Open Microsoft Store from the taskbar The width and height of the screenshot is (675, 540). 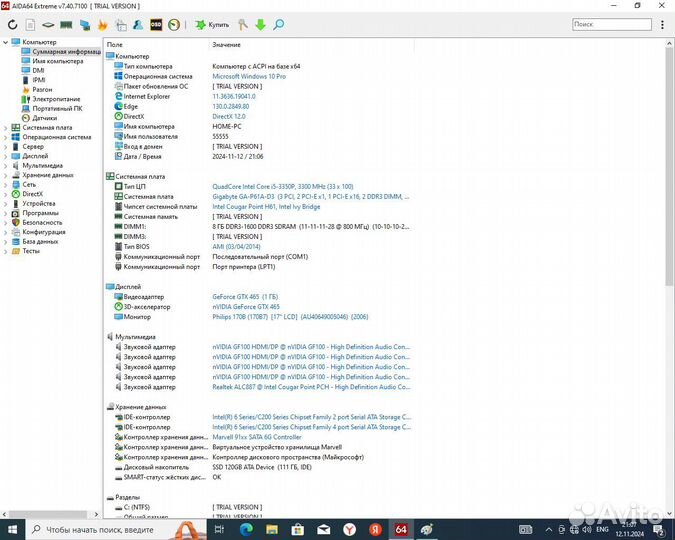[x=297, y=529]
